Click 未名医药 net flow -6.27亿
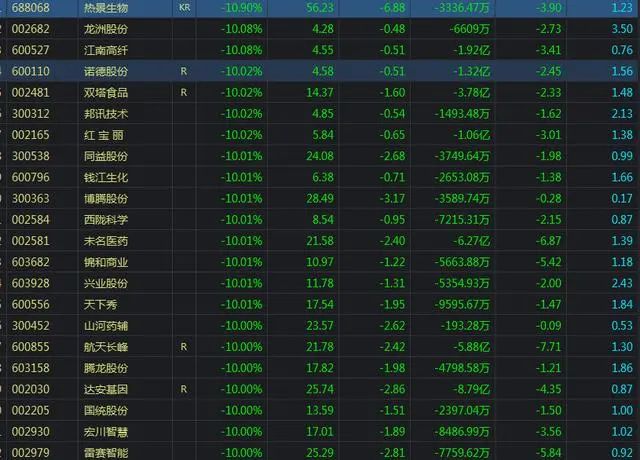This screenshot has width=640, height=460. (471, 241)
